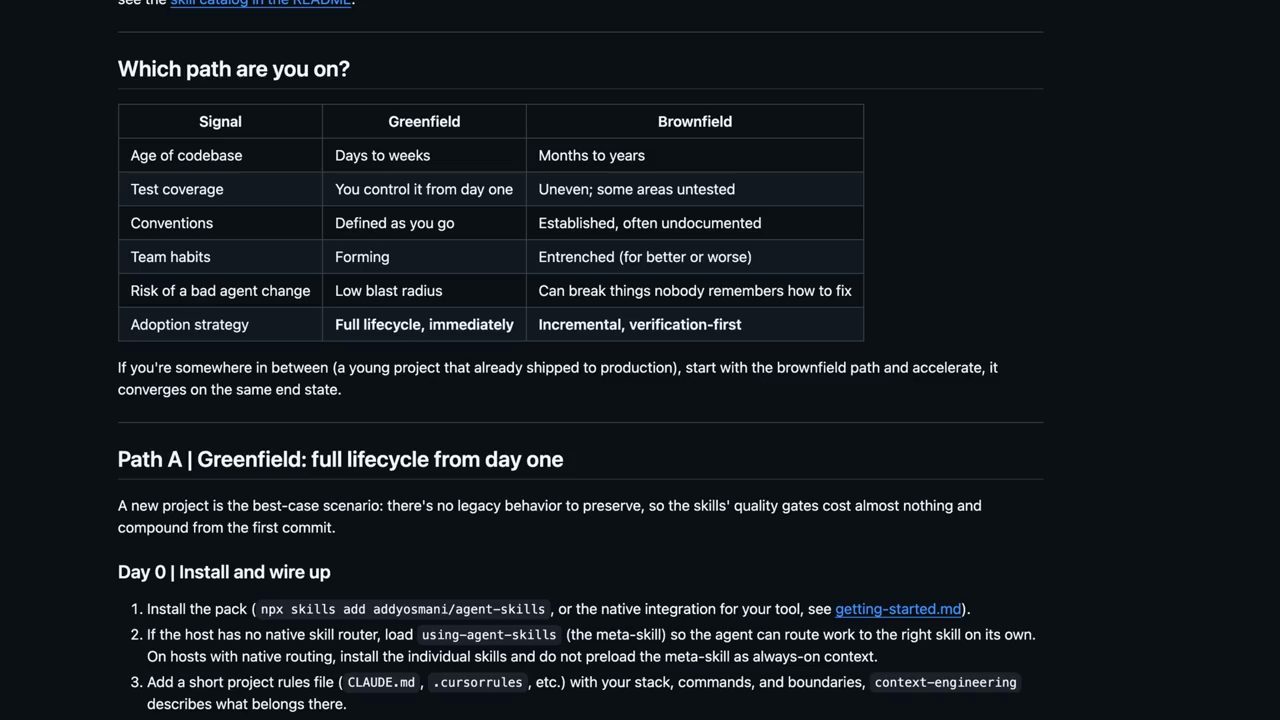Screen dimensions: 1280x720
Task: Select the Brownfield column header
Action: [x=695, y=121]
